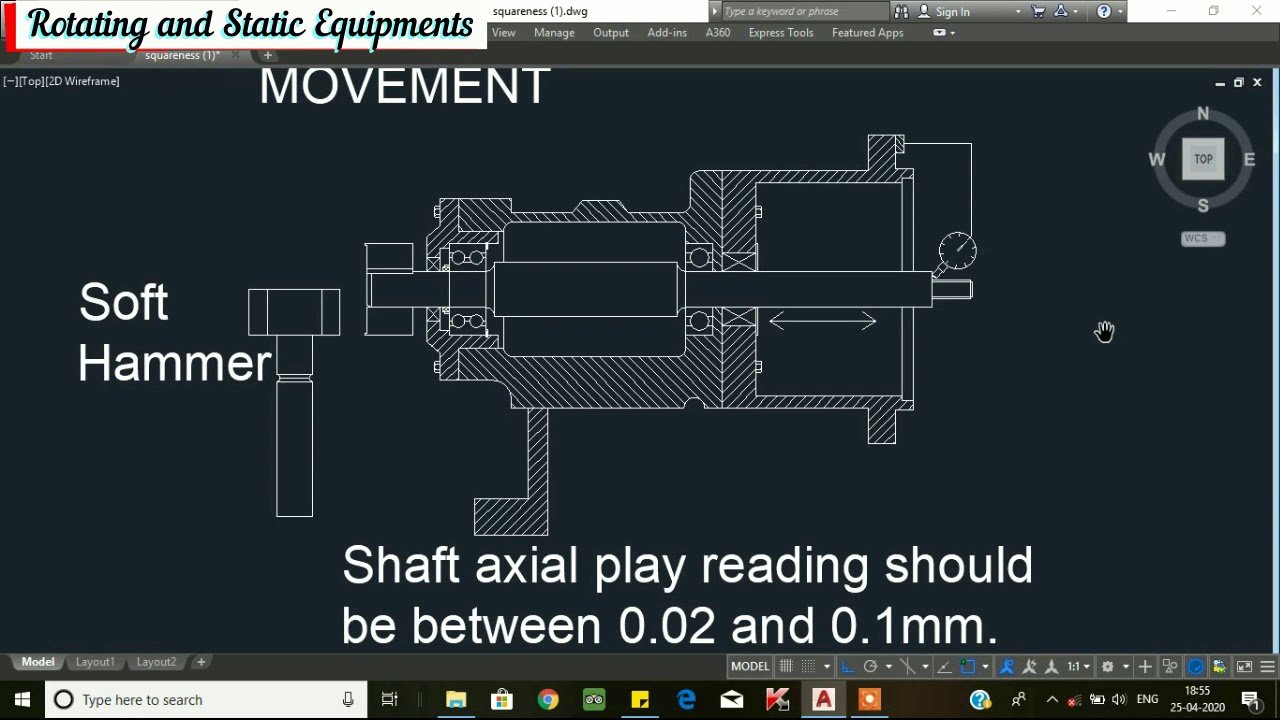Toggle object snap tracking icon
This screenshot has height=720, width=1280.
[x=944, y=666]
